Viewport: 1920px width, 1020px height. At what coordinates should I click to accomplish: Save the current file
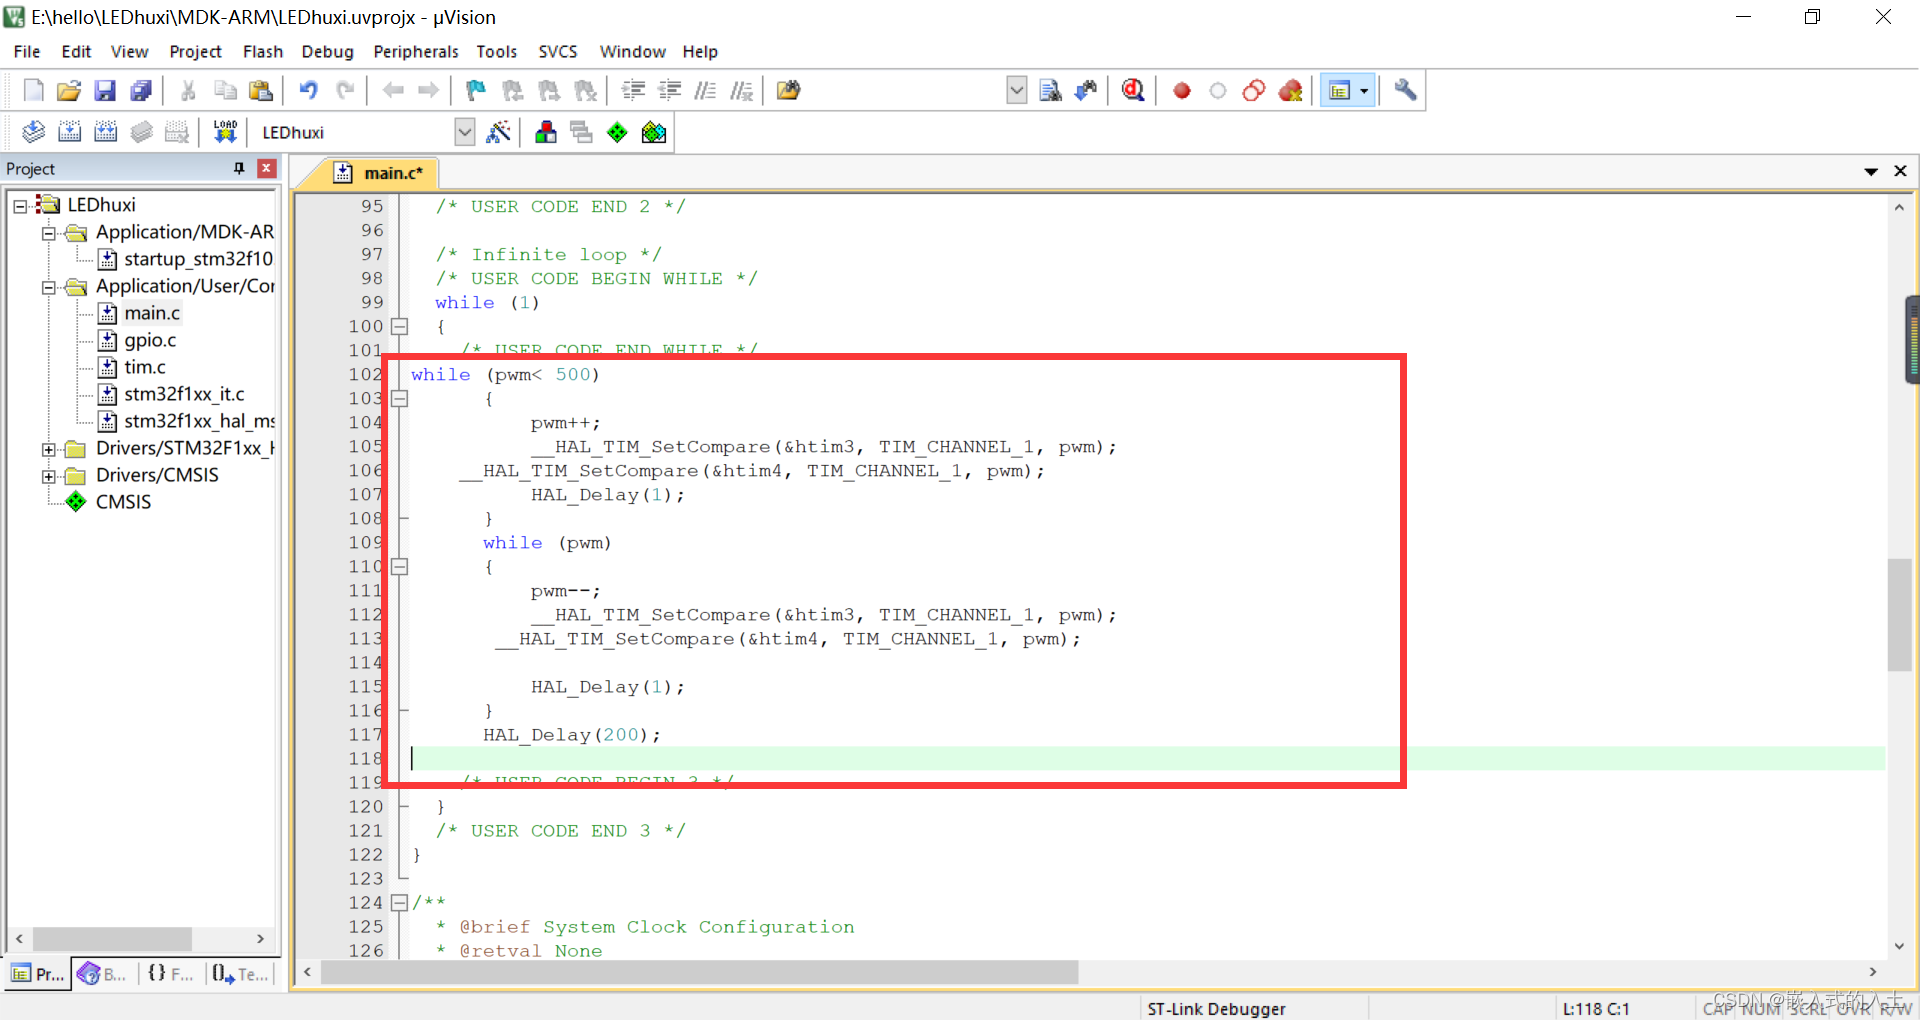[x=105, y=91]
